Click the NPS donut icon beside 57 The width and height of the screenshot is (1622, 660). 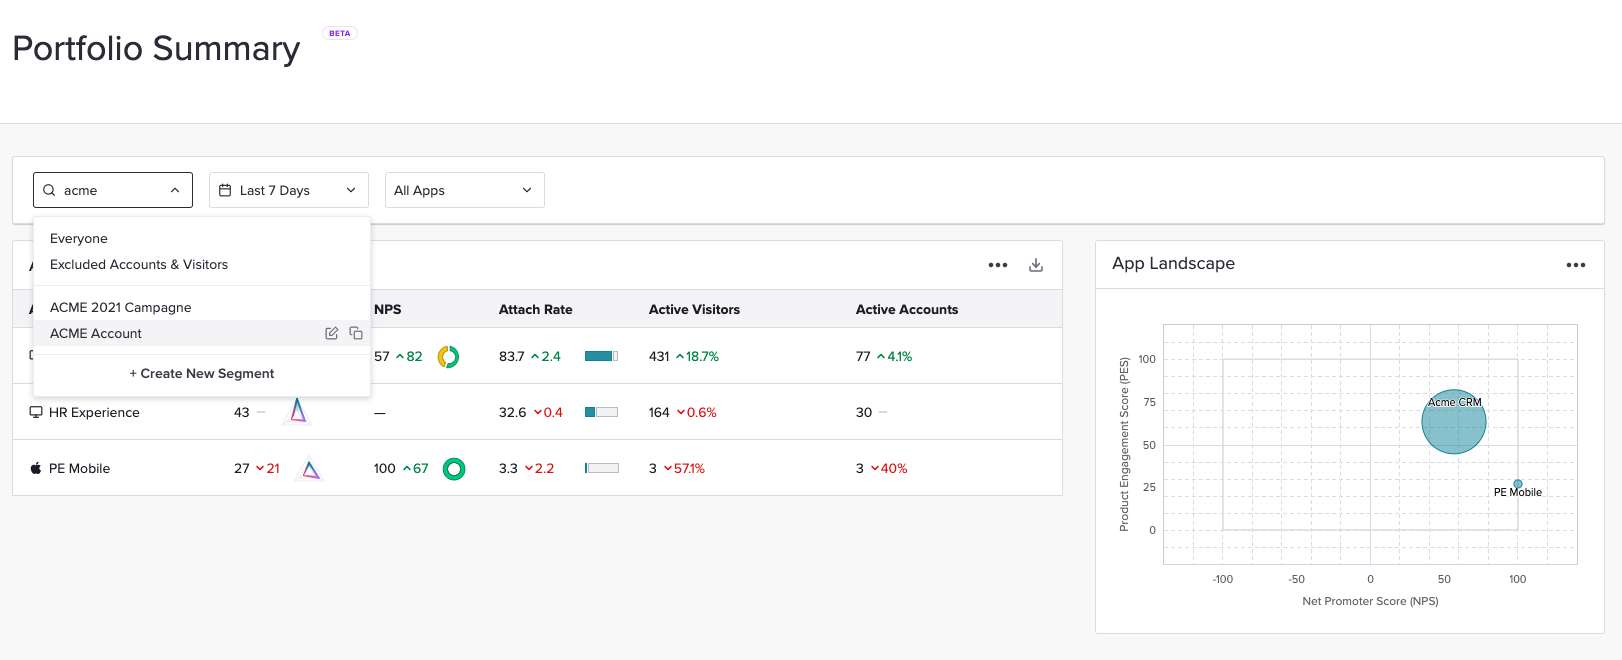tap(448, 356)
